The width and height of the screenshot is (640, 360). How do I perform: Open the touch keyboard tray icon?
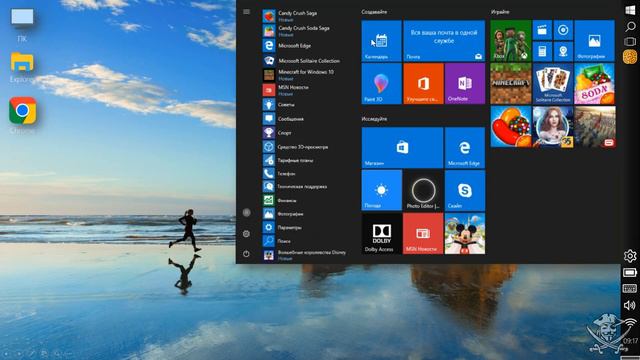click(x=630, y=289)
